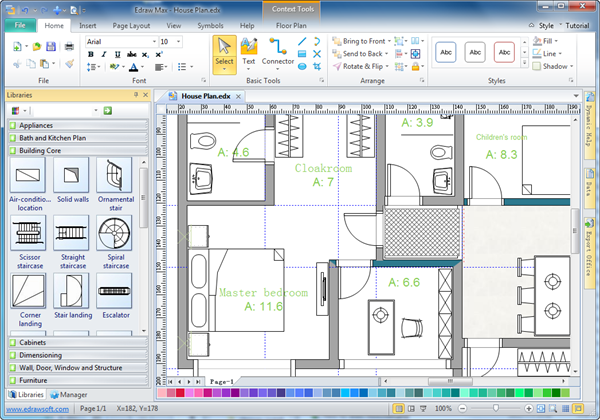Viewport: 600px width, 420px height.
Task: Choose the Text tool in ribbon
Action: 249,49
